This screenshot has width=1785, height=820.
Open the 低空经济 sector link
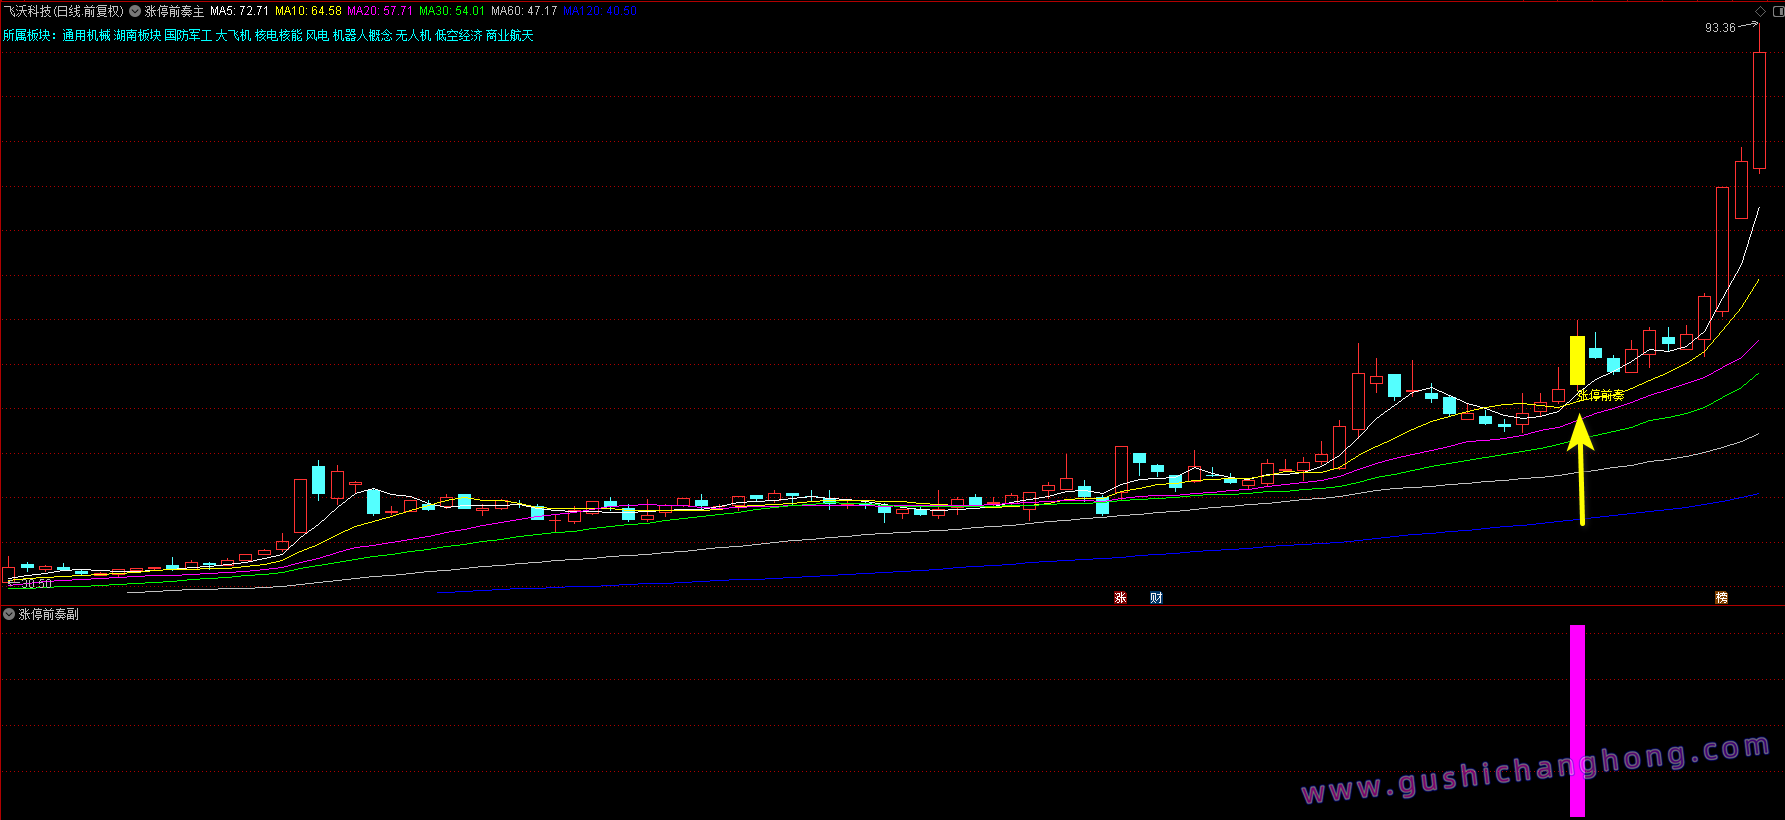pos(458,35)
